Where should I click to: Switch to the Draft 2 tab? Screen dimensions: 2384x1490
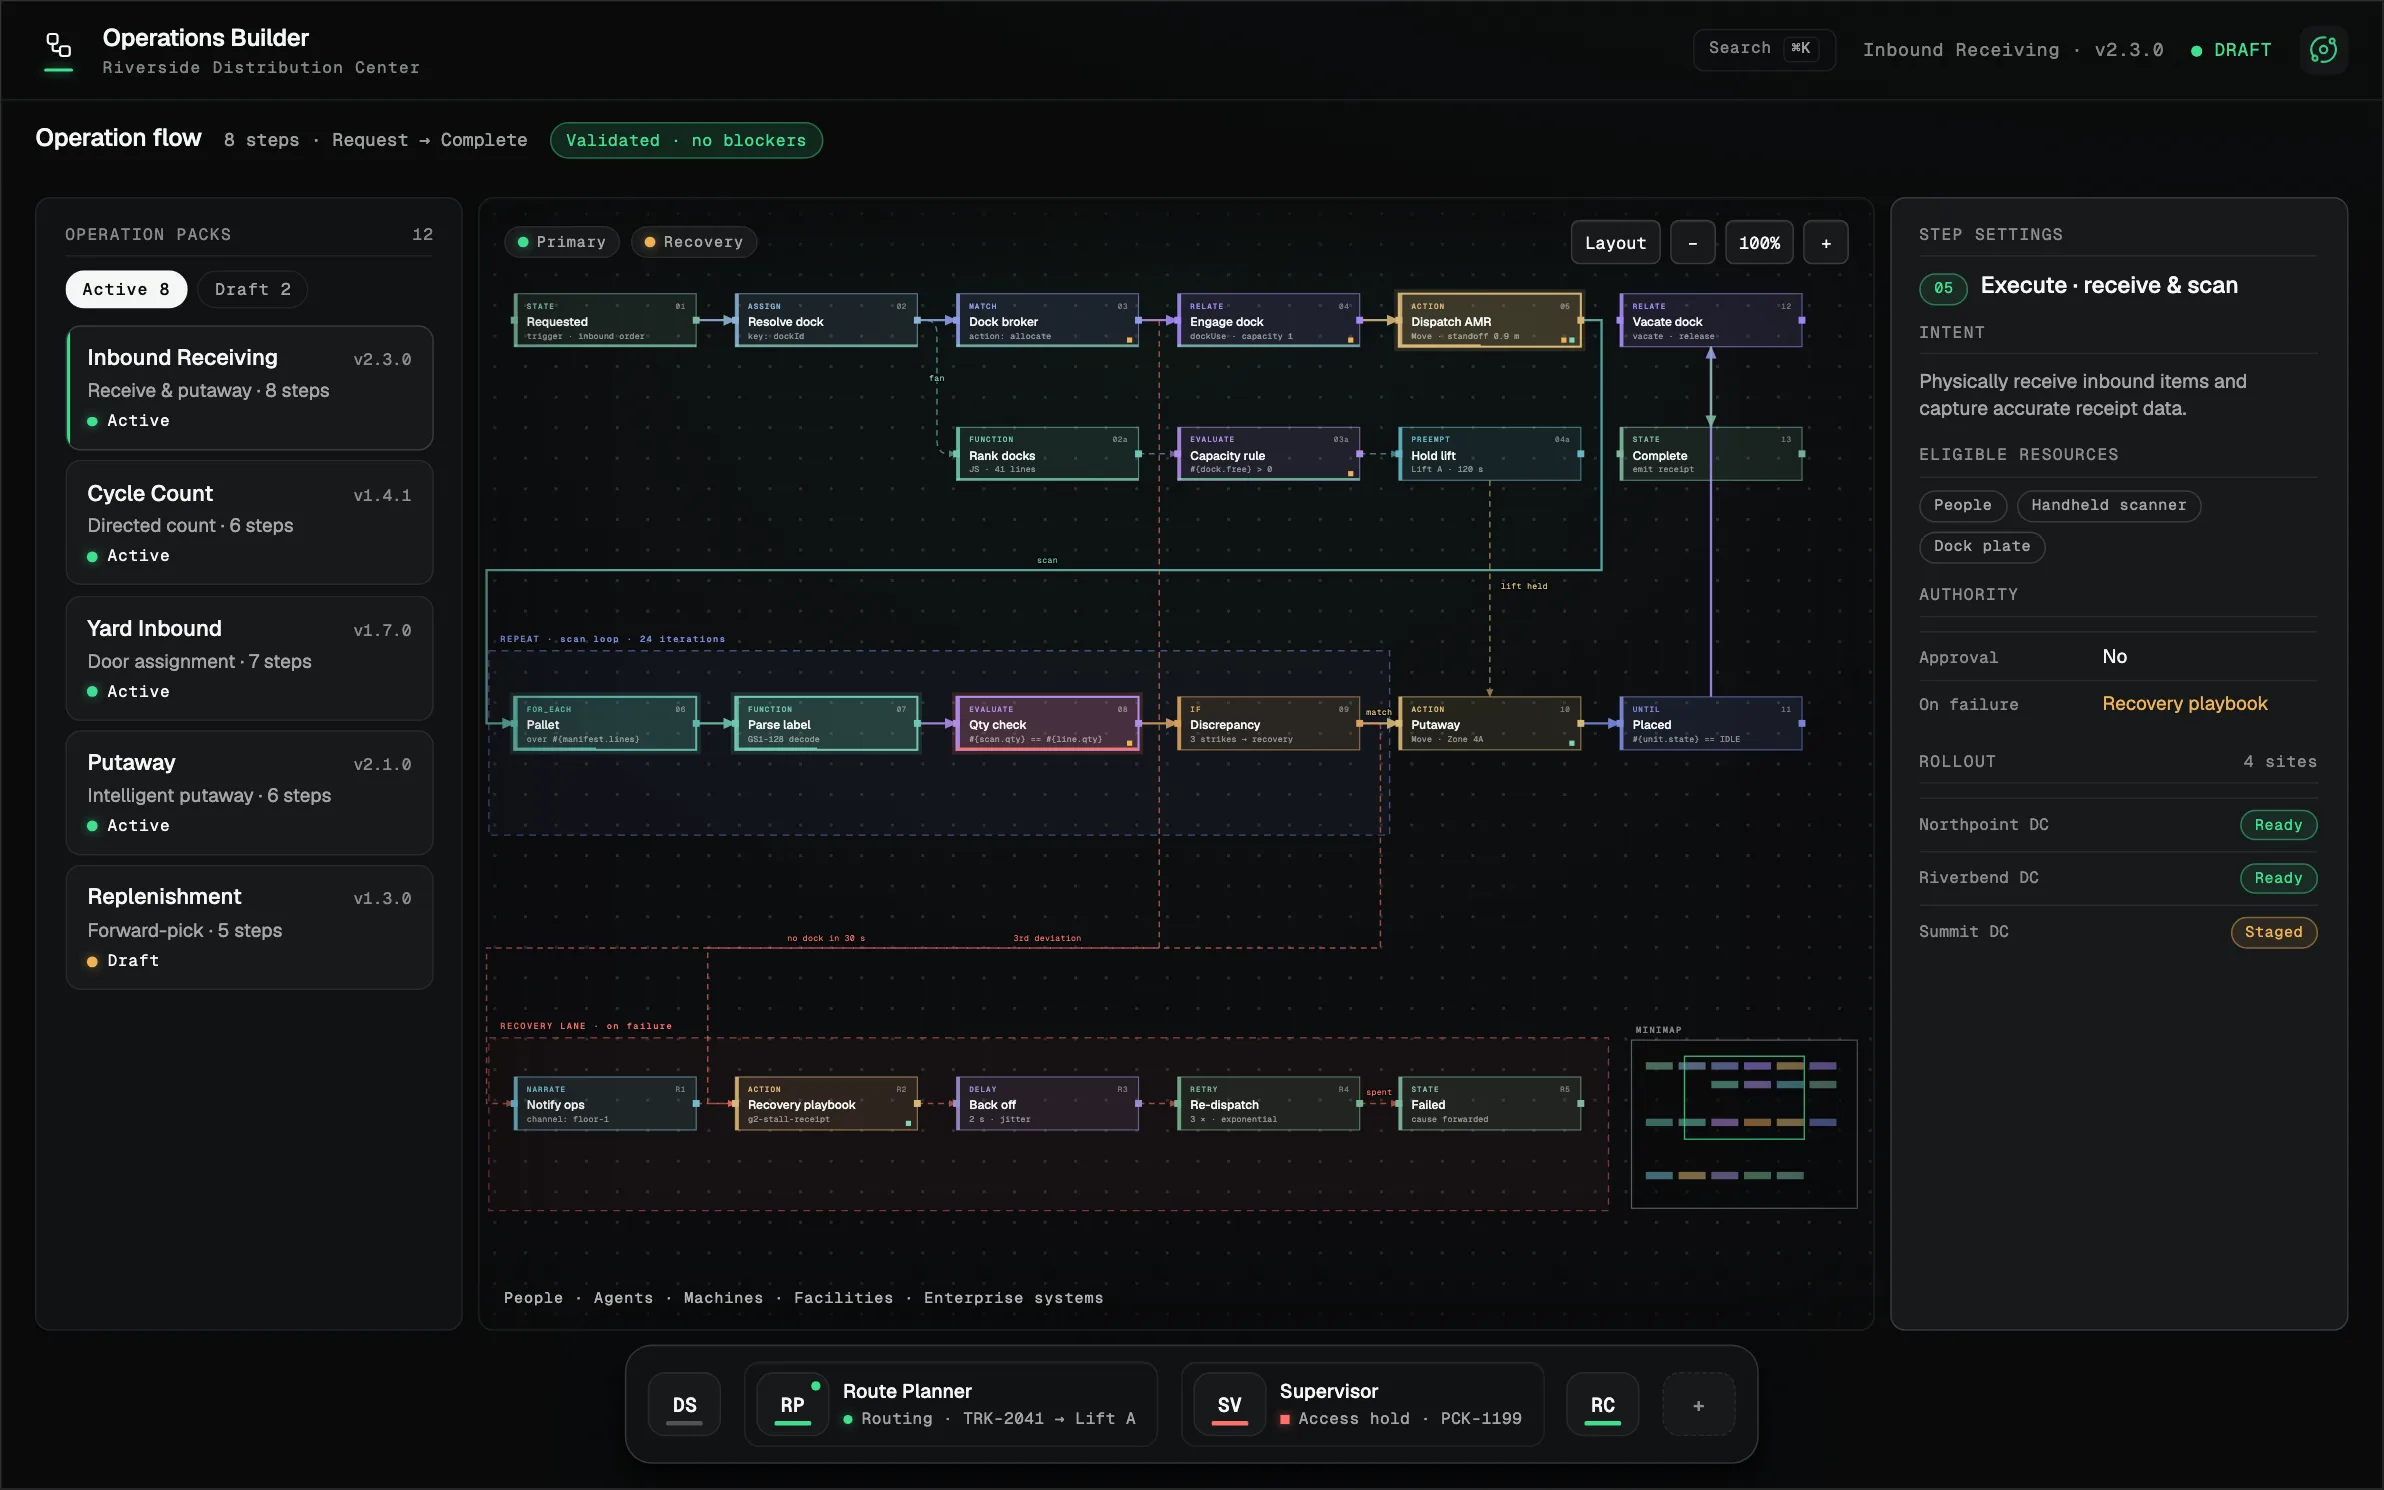[252, 289]
